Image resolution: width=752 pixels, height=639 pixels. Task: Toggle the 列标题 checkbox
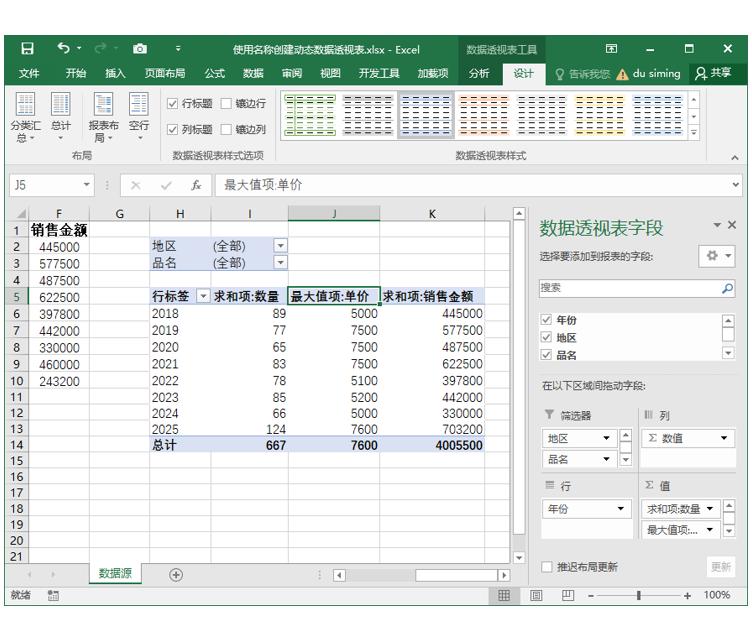click(x=173, y=130)
